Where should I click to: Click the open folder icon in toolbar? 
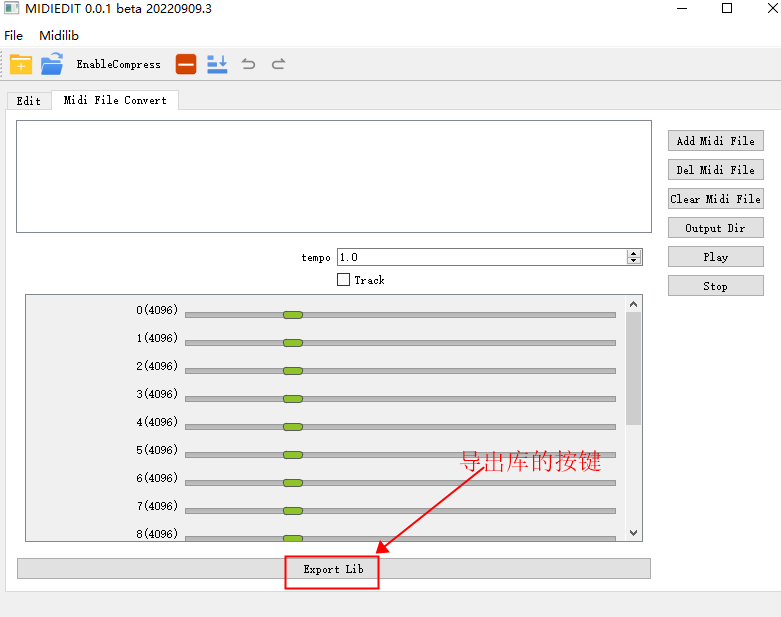52,64
